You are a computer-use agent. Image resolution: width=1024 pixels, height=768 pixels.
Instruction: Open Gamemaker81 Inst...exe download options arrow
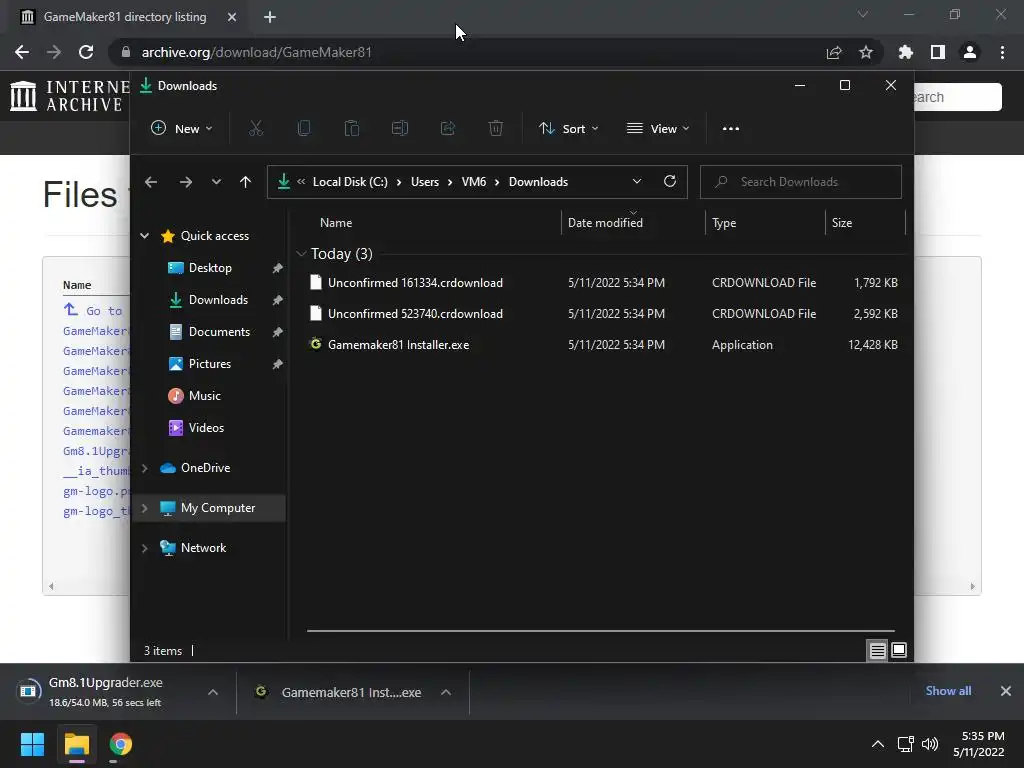(446, 692)
